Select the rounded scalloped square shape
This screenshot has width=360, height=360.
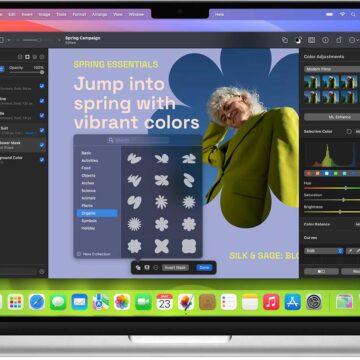coord(189,246)
